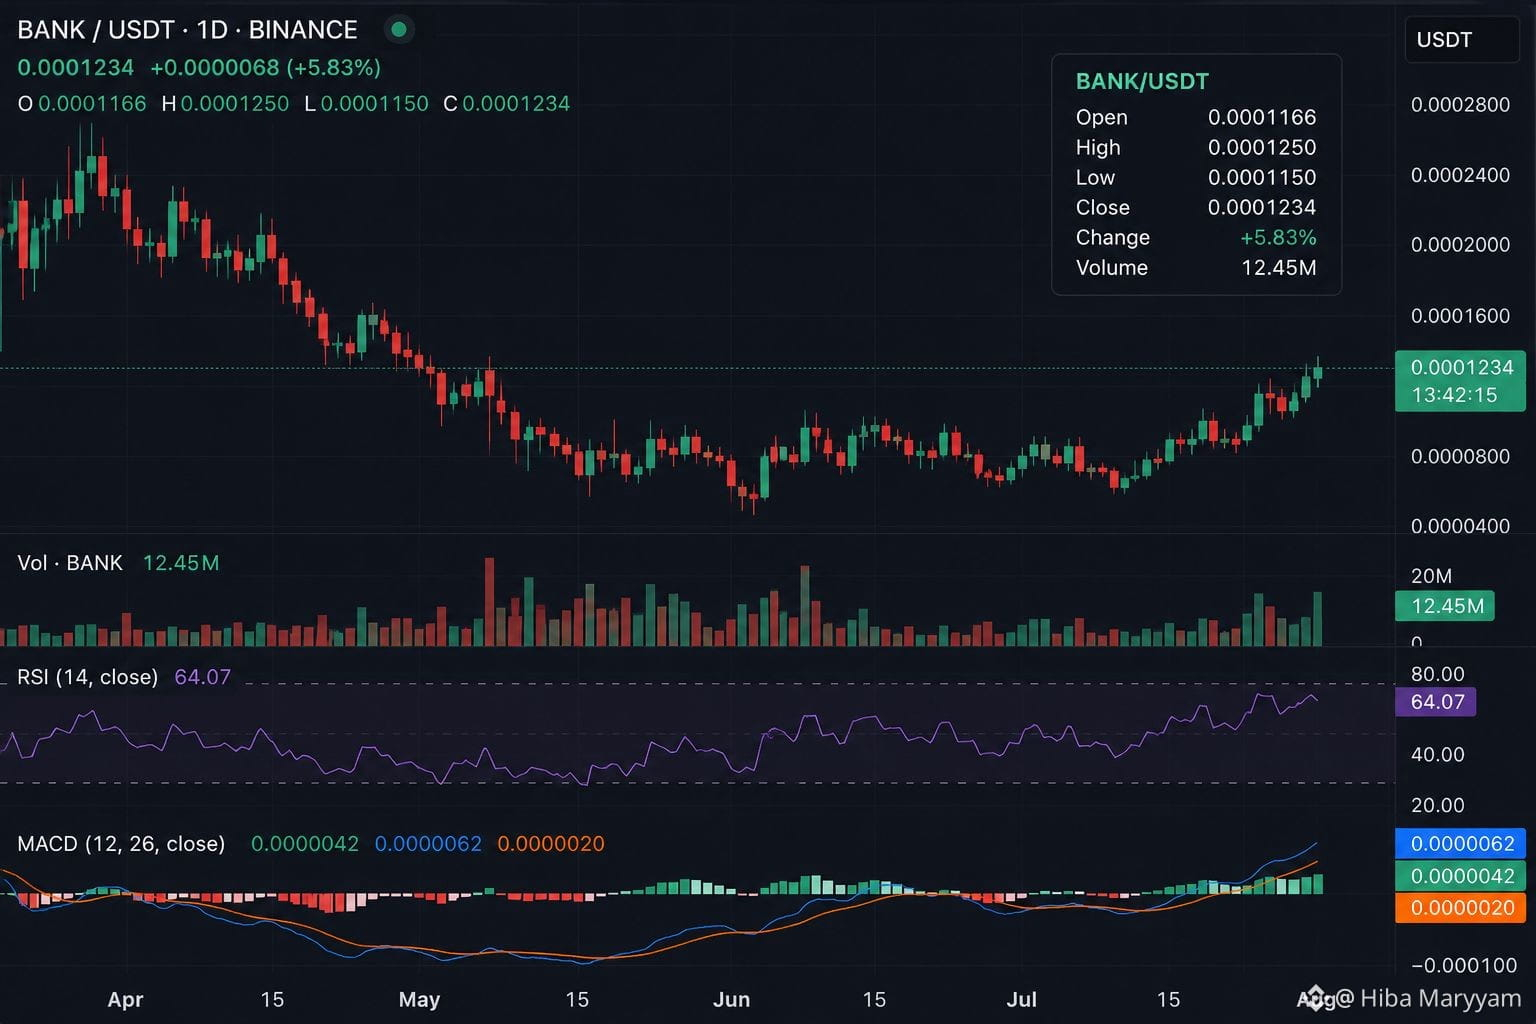Click the BANK/USDT heading in the info box
Screen dimensions: 1536x1024
1142,82
